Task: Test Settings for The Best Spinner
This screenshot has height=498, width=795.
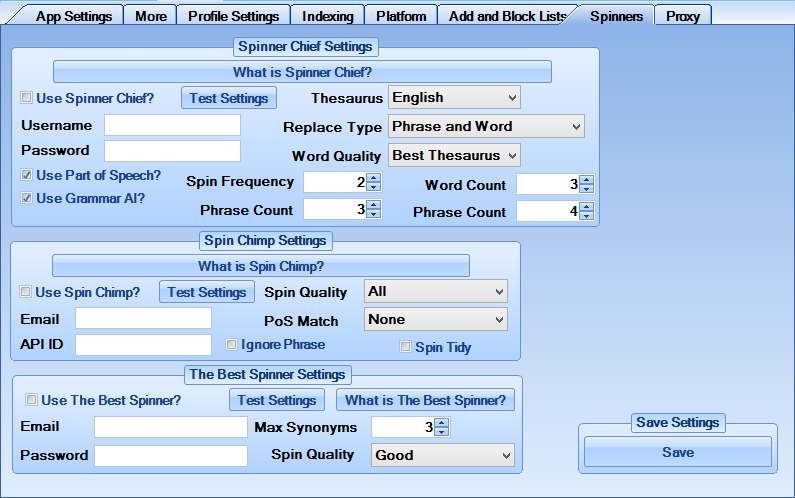Action: 277,400
